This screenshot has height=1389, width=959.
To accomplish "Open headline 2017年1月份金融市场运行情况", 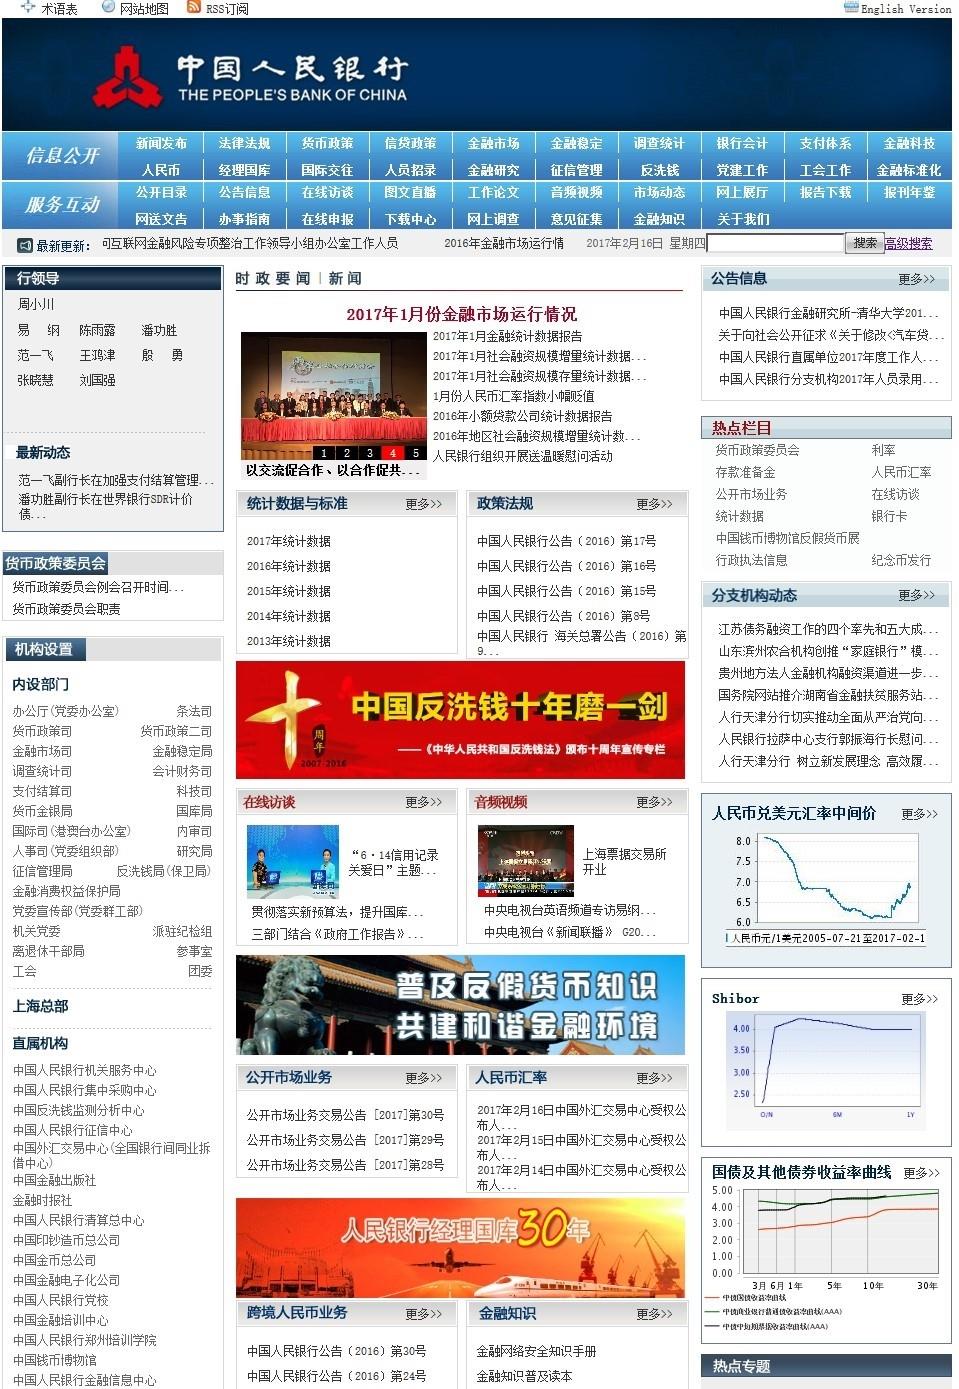I will pos(461,314).
